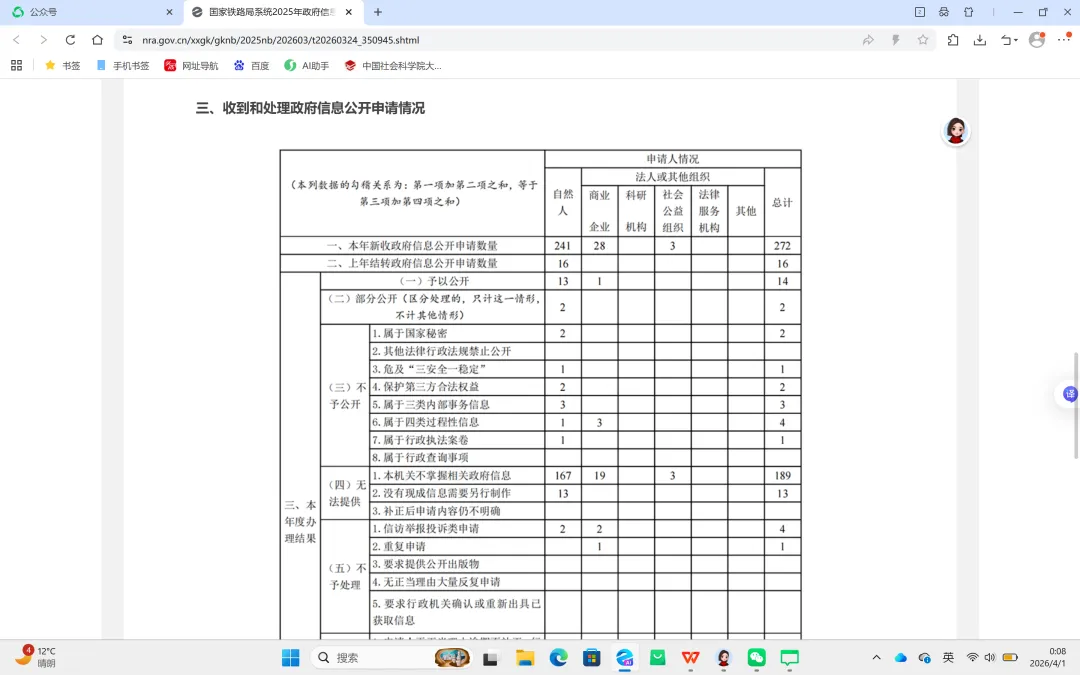Click the taskbar 搜索 search box
The image size is (1080, 675).
[x=392, y=658]
